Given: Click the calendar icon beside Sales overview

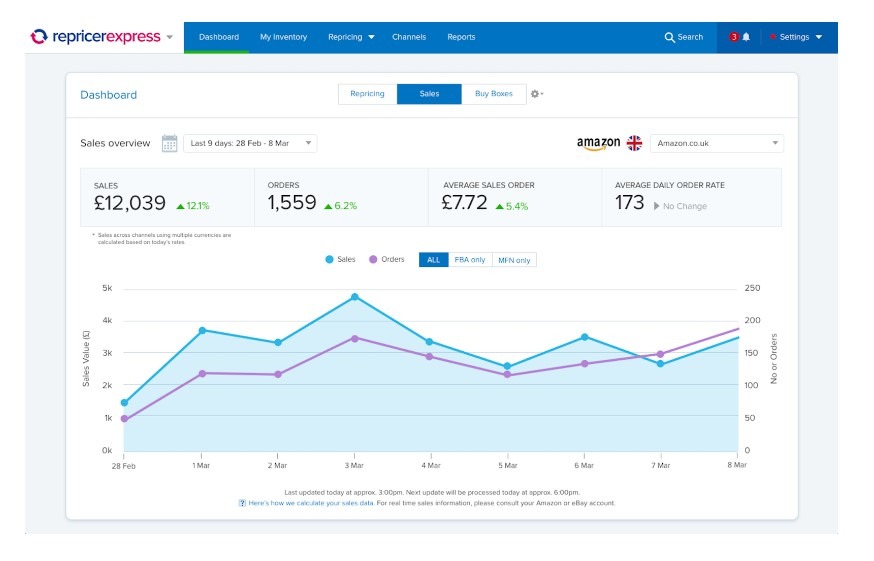Looking at the screenshot, I should pos(169,143).
